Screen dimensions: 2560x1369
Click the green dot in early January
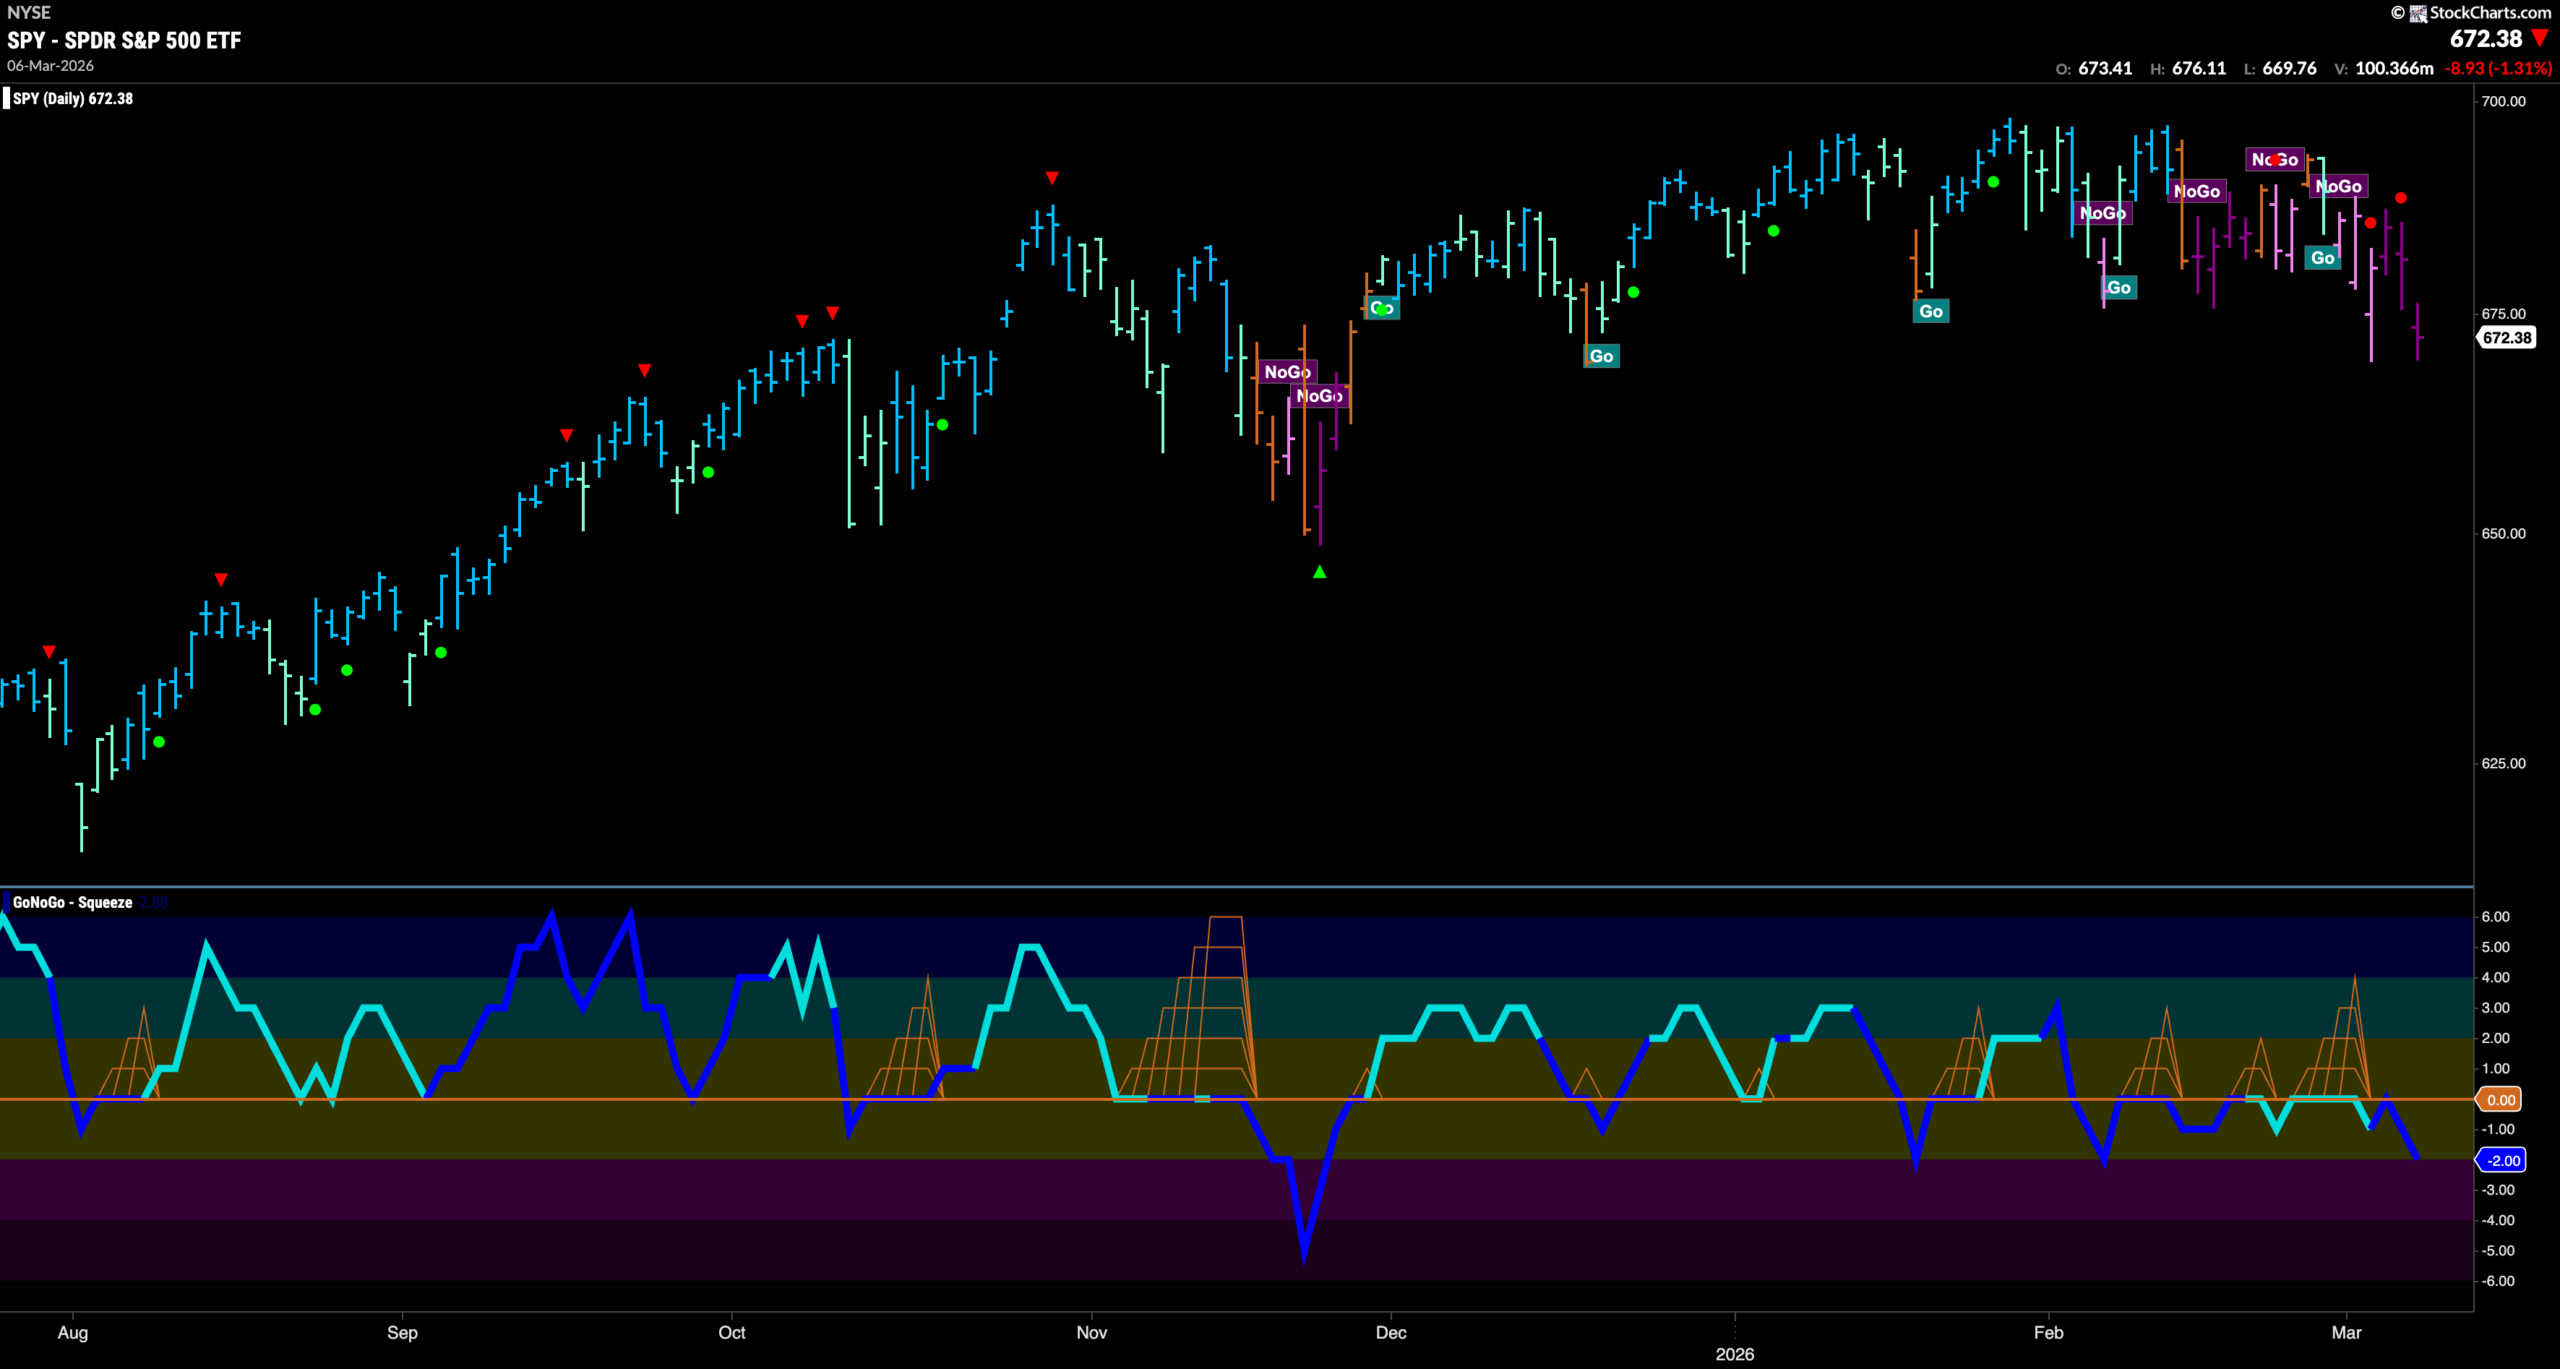pos(1773,231)
